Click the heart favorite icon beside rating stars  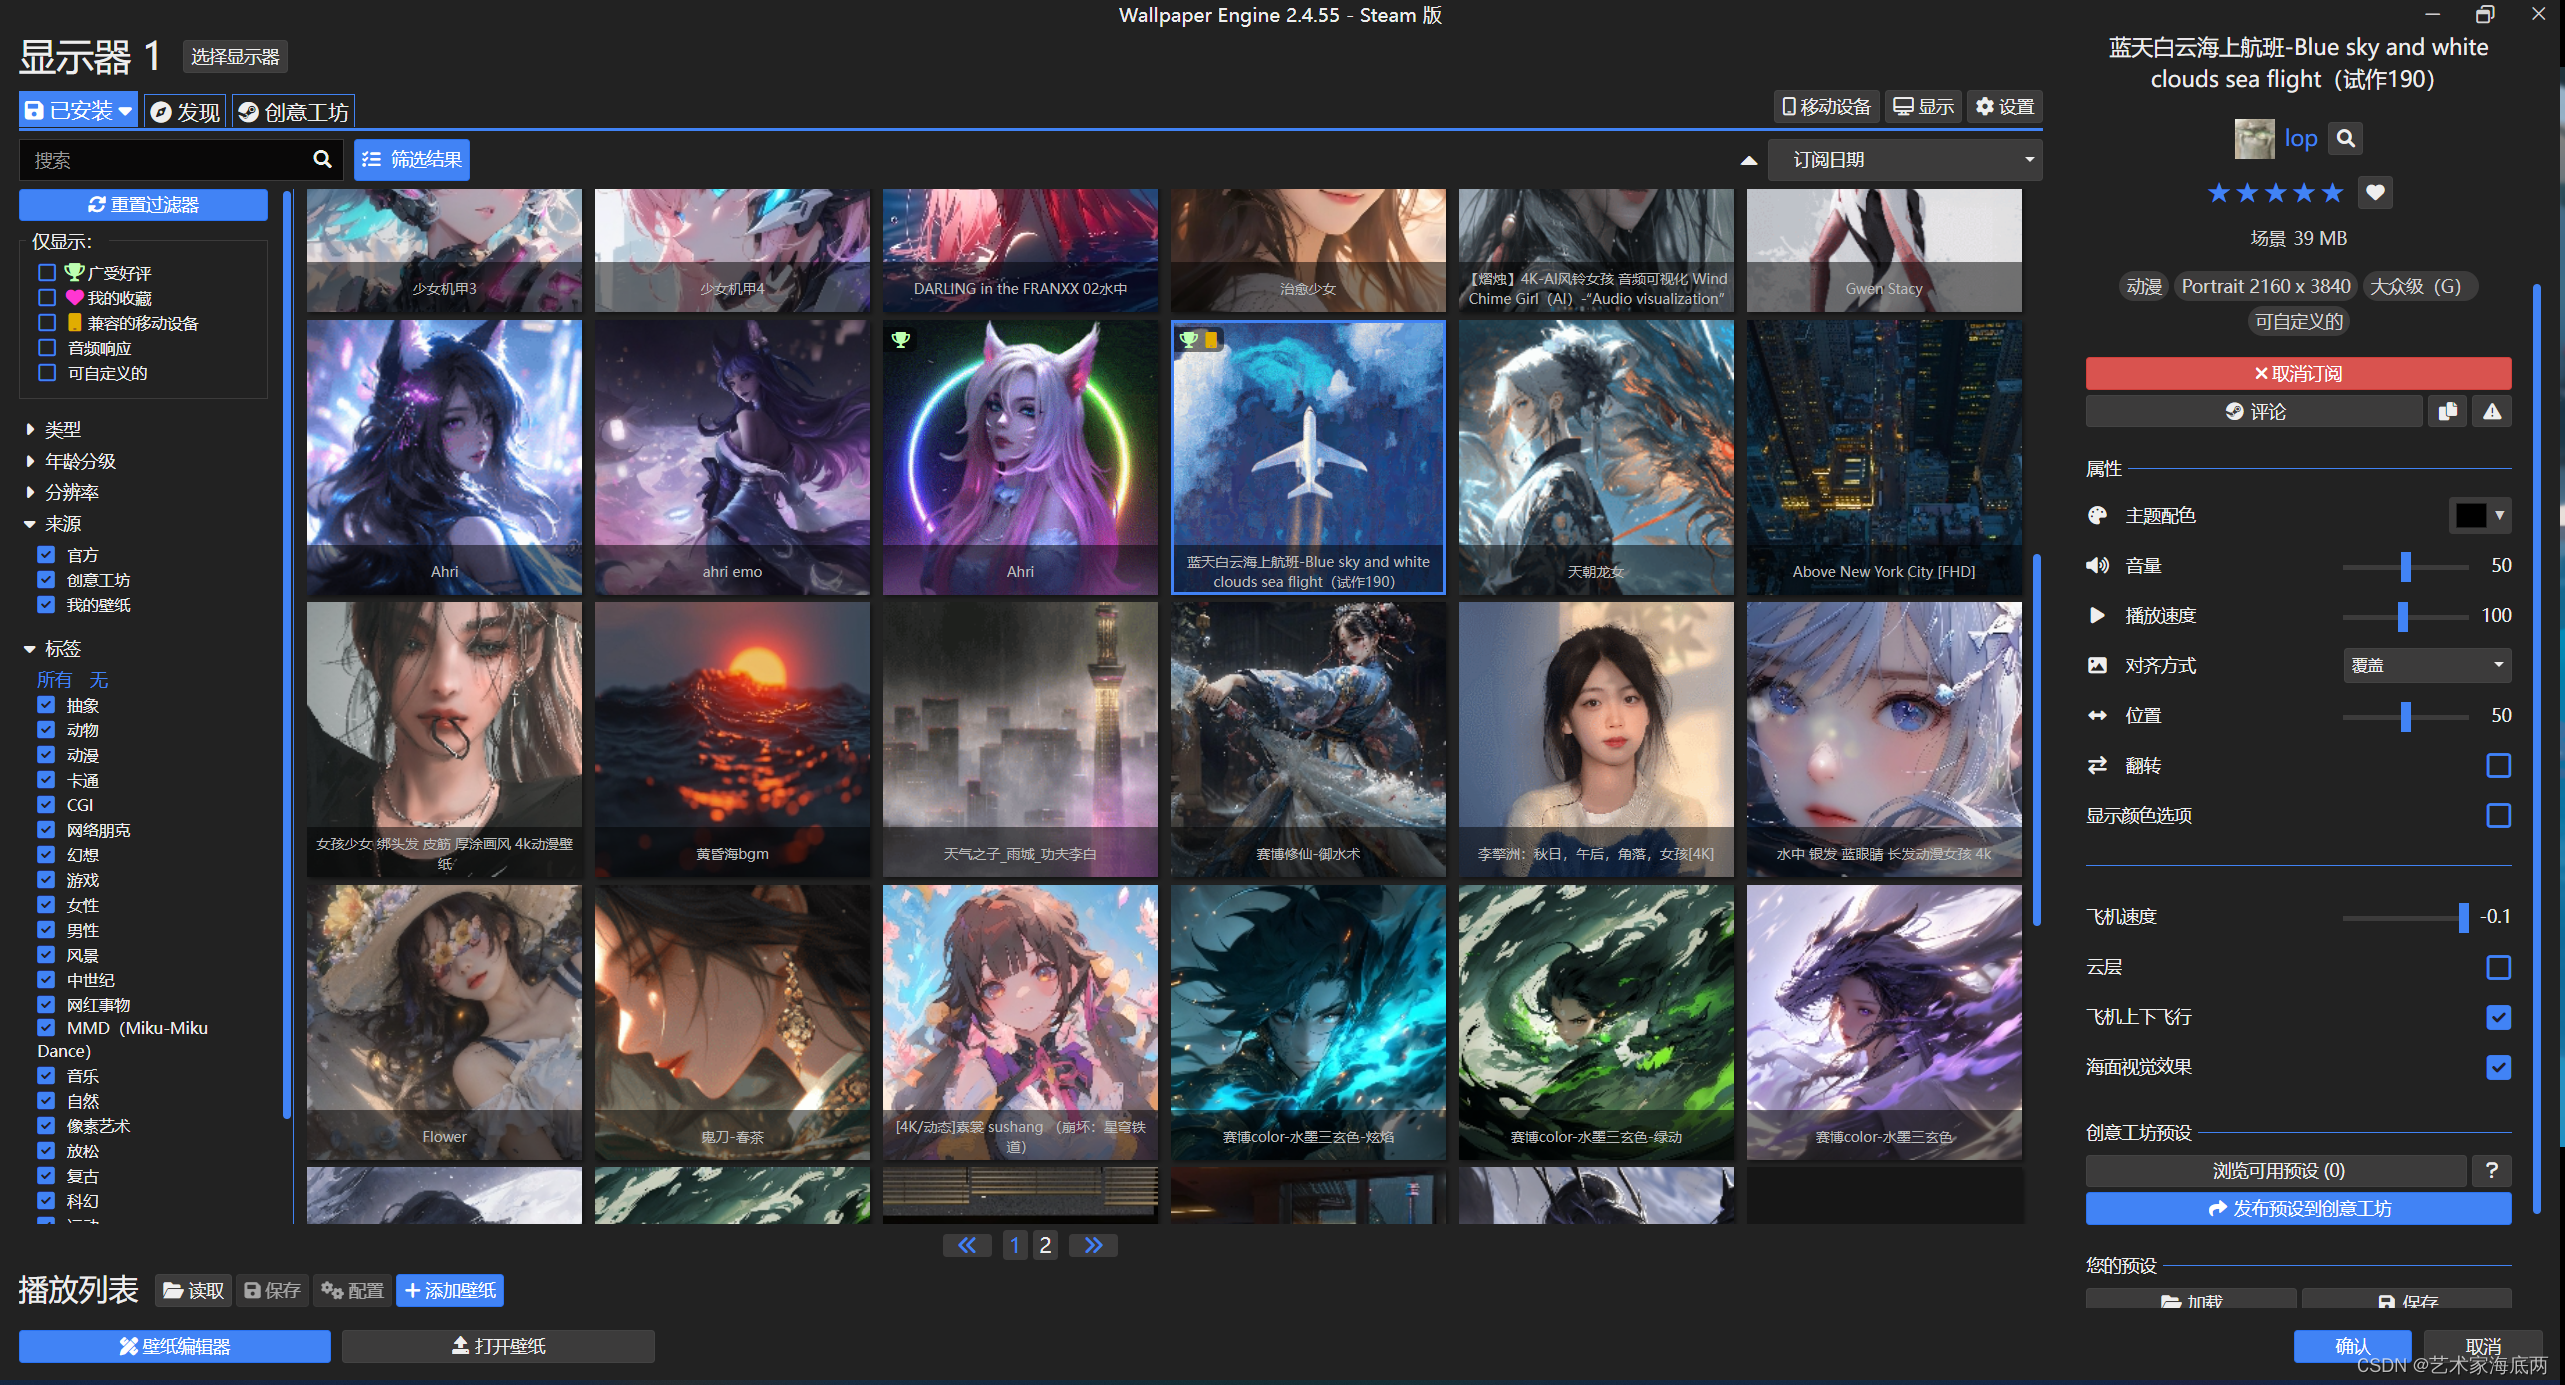pyautogui.click(x=2375, y=192)
